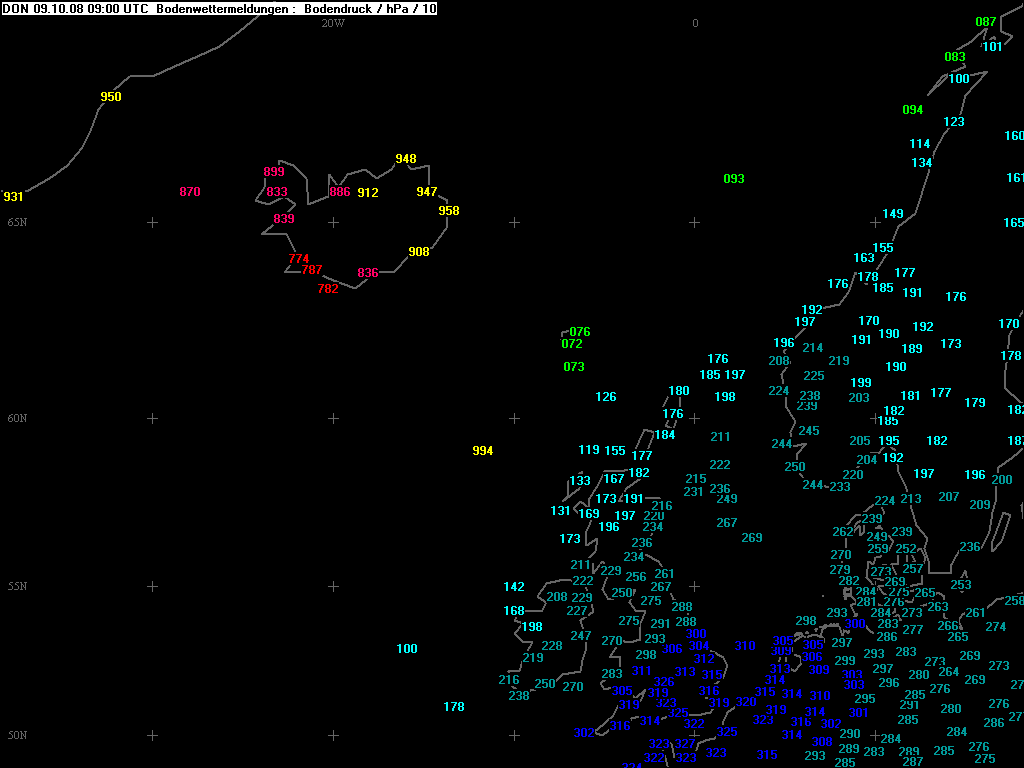Click the green 087 station value

tap(986, 22)
